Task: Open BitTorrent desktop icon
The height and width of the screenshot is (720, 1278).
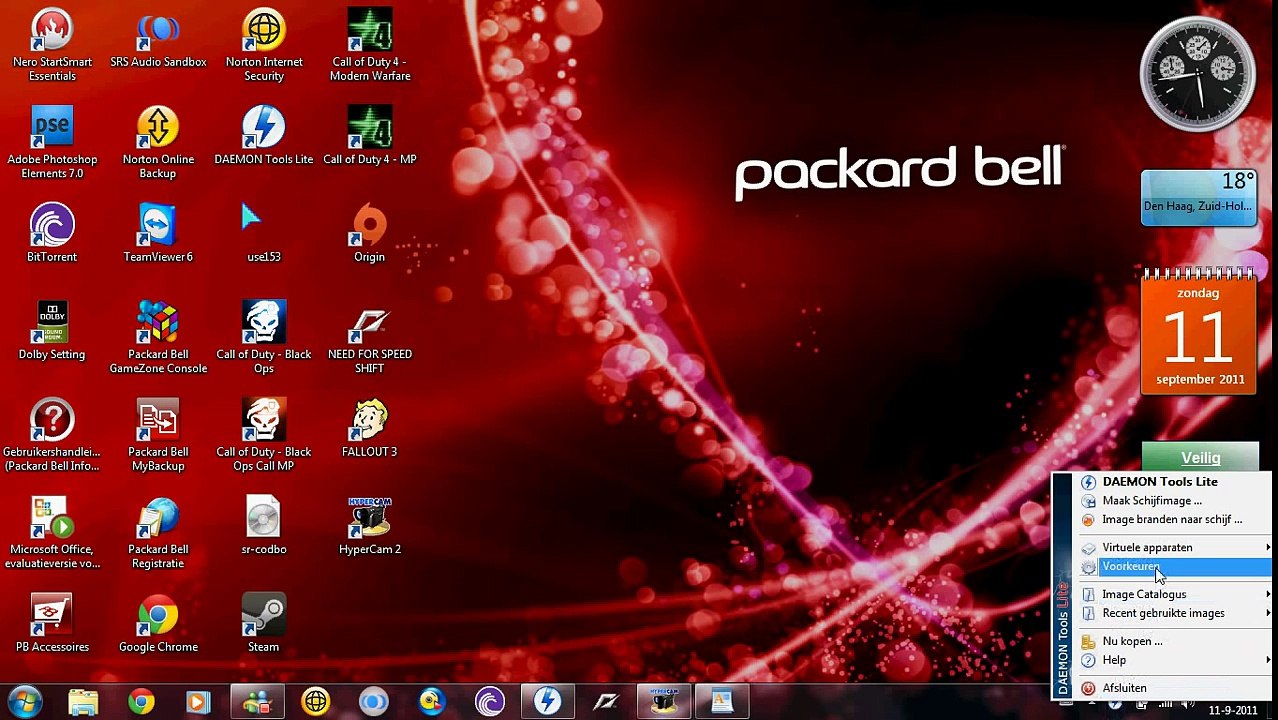Action: click(x=52, y=233)
